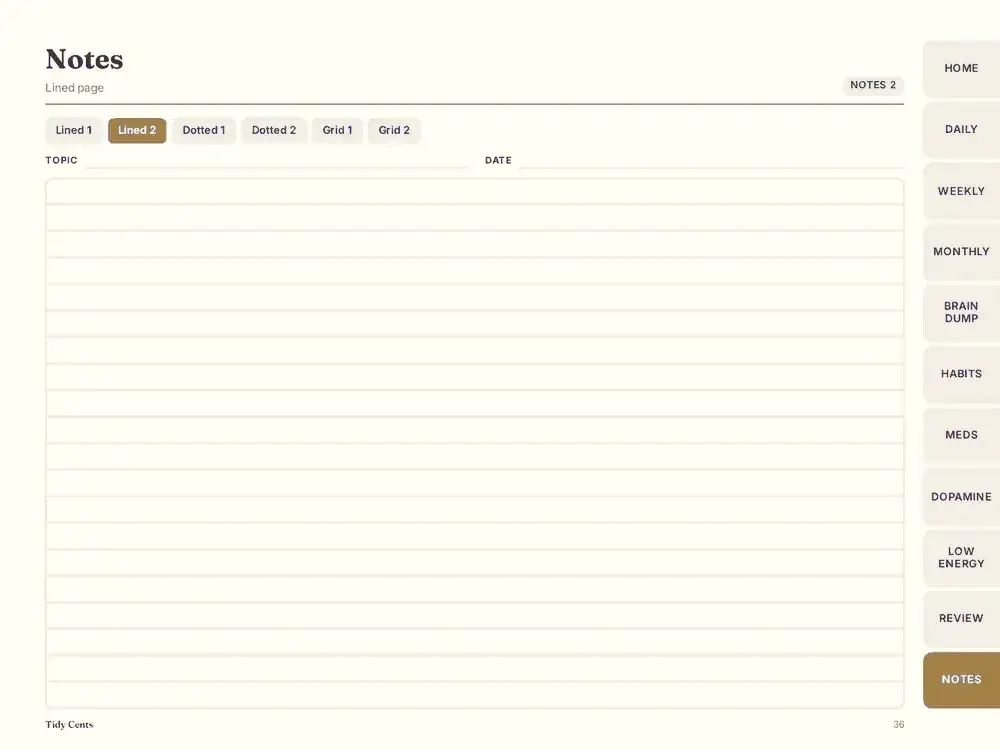Go to the Dopamine tab

click(961, 496)
